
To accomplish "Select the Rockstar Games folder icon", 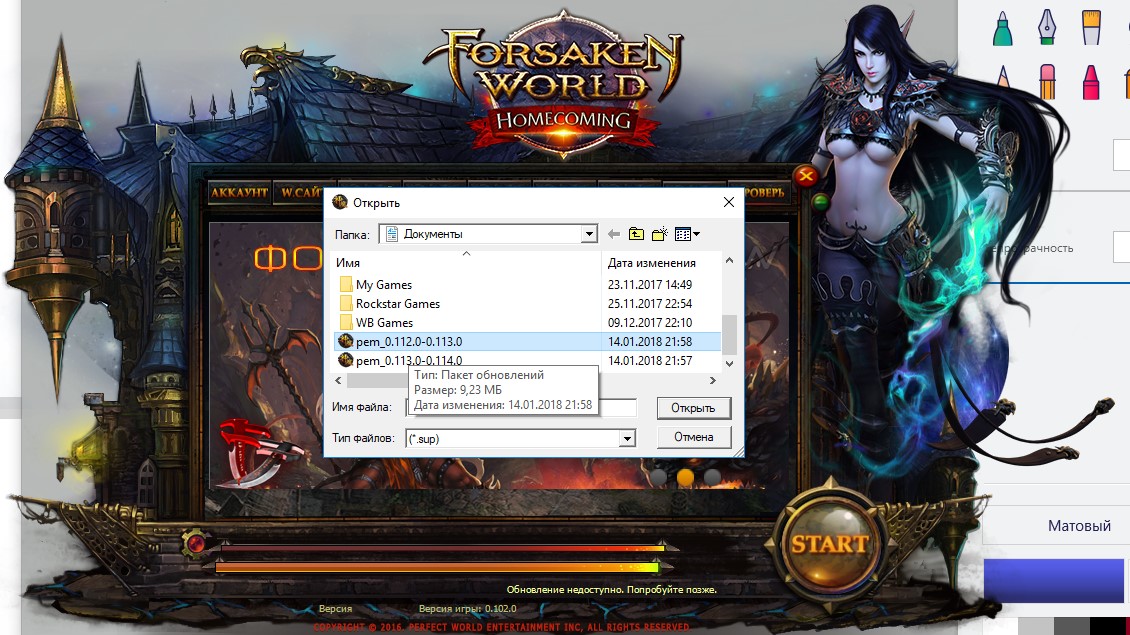I will [346, 303].
